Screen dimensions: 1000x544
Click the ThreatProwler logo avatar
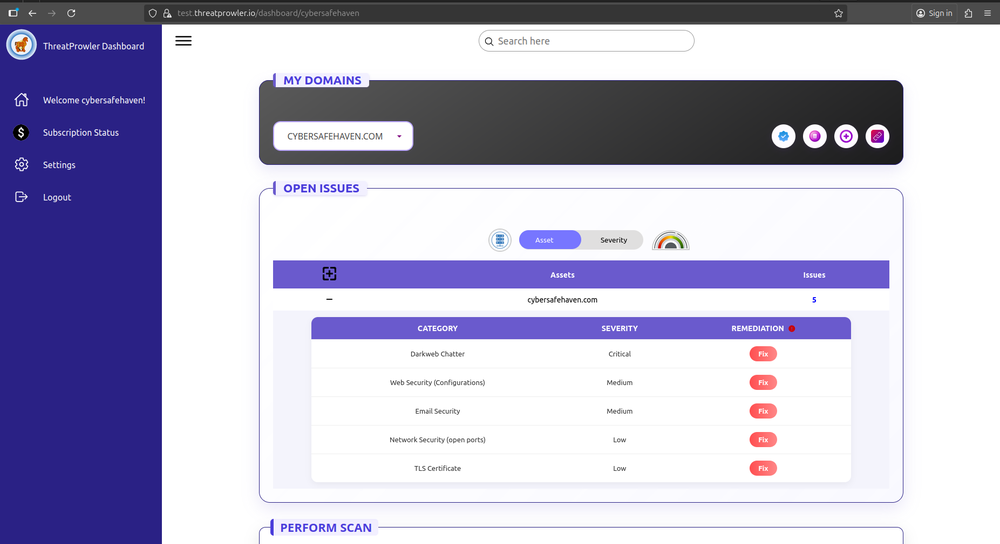21,45
